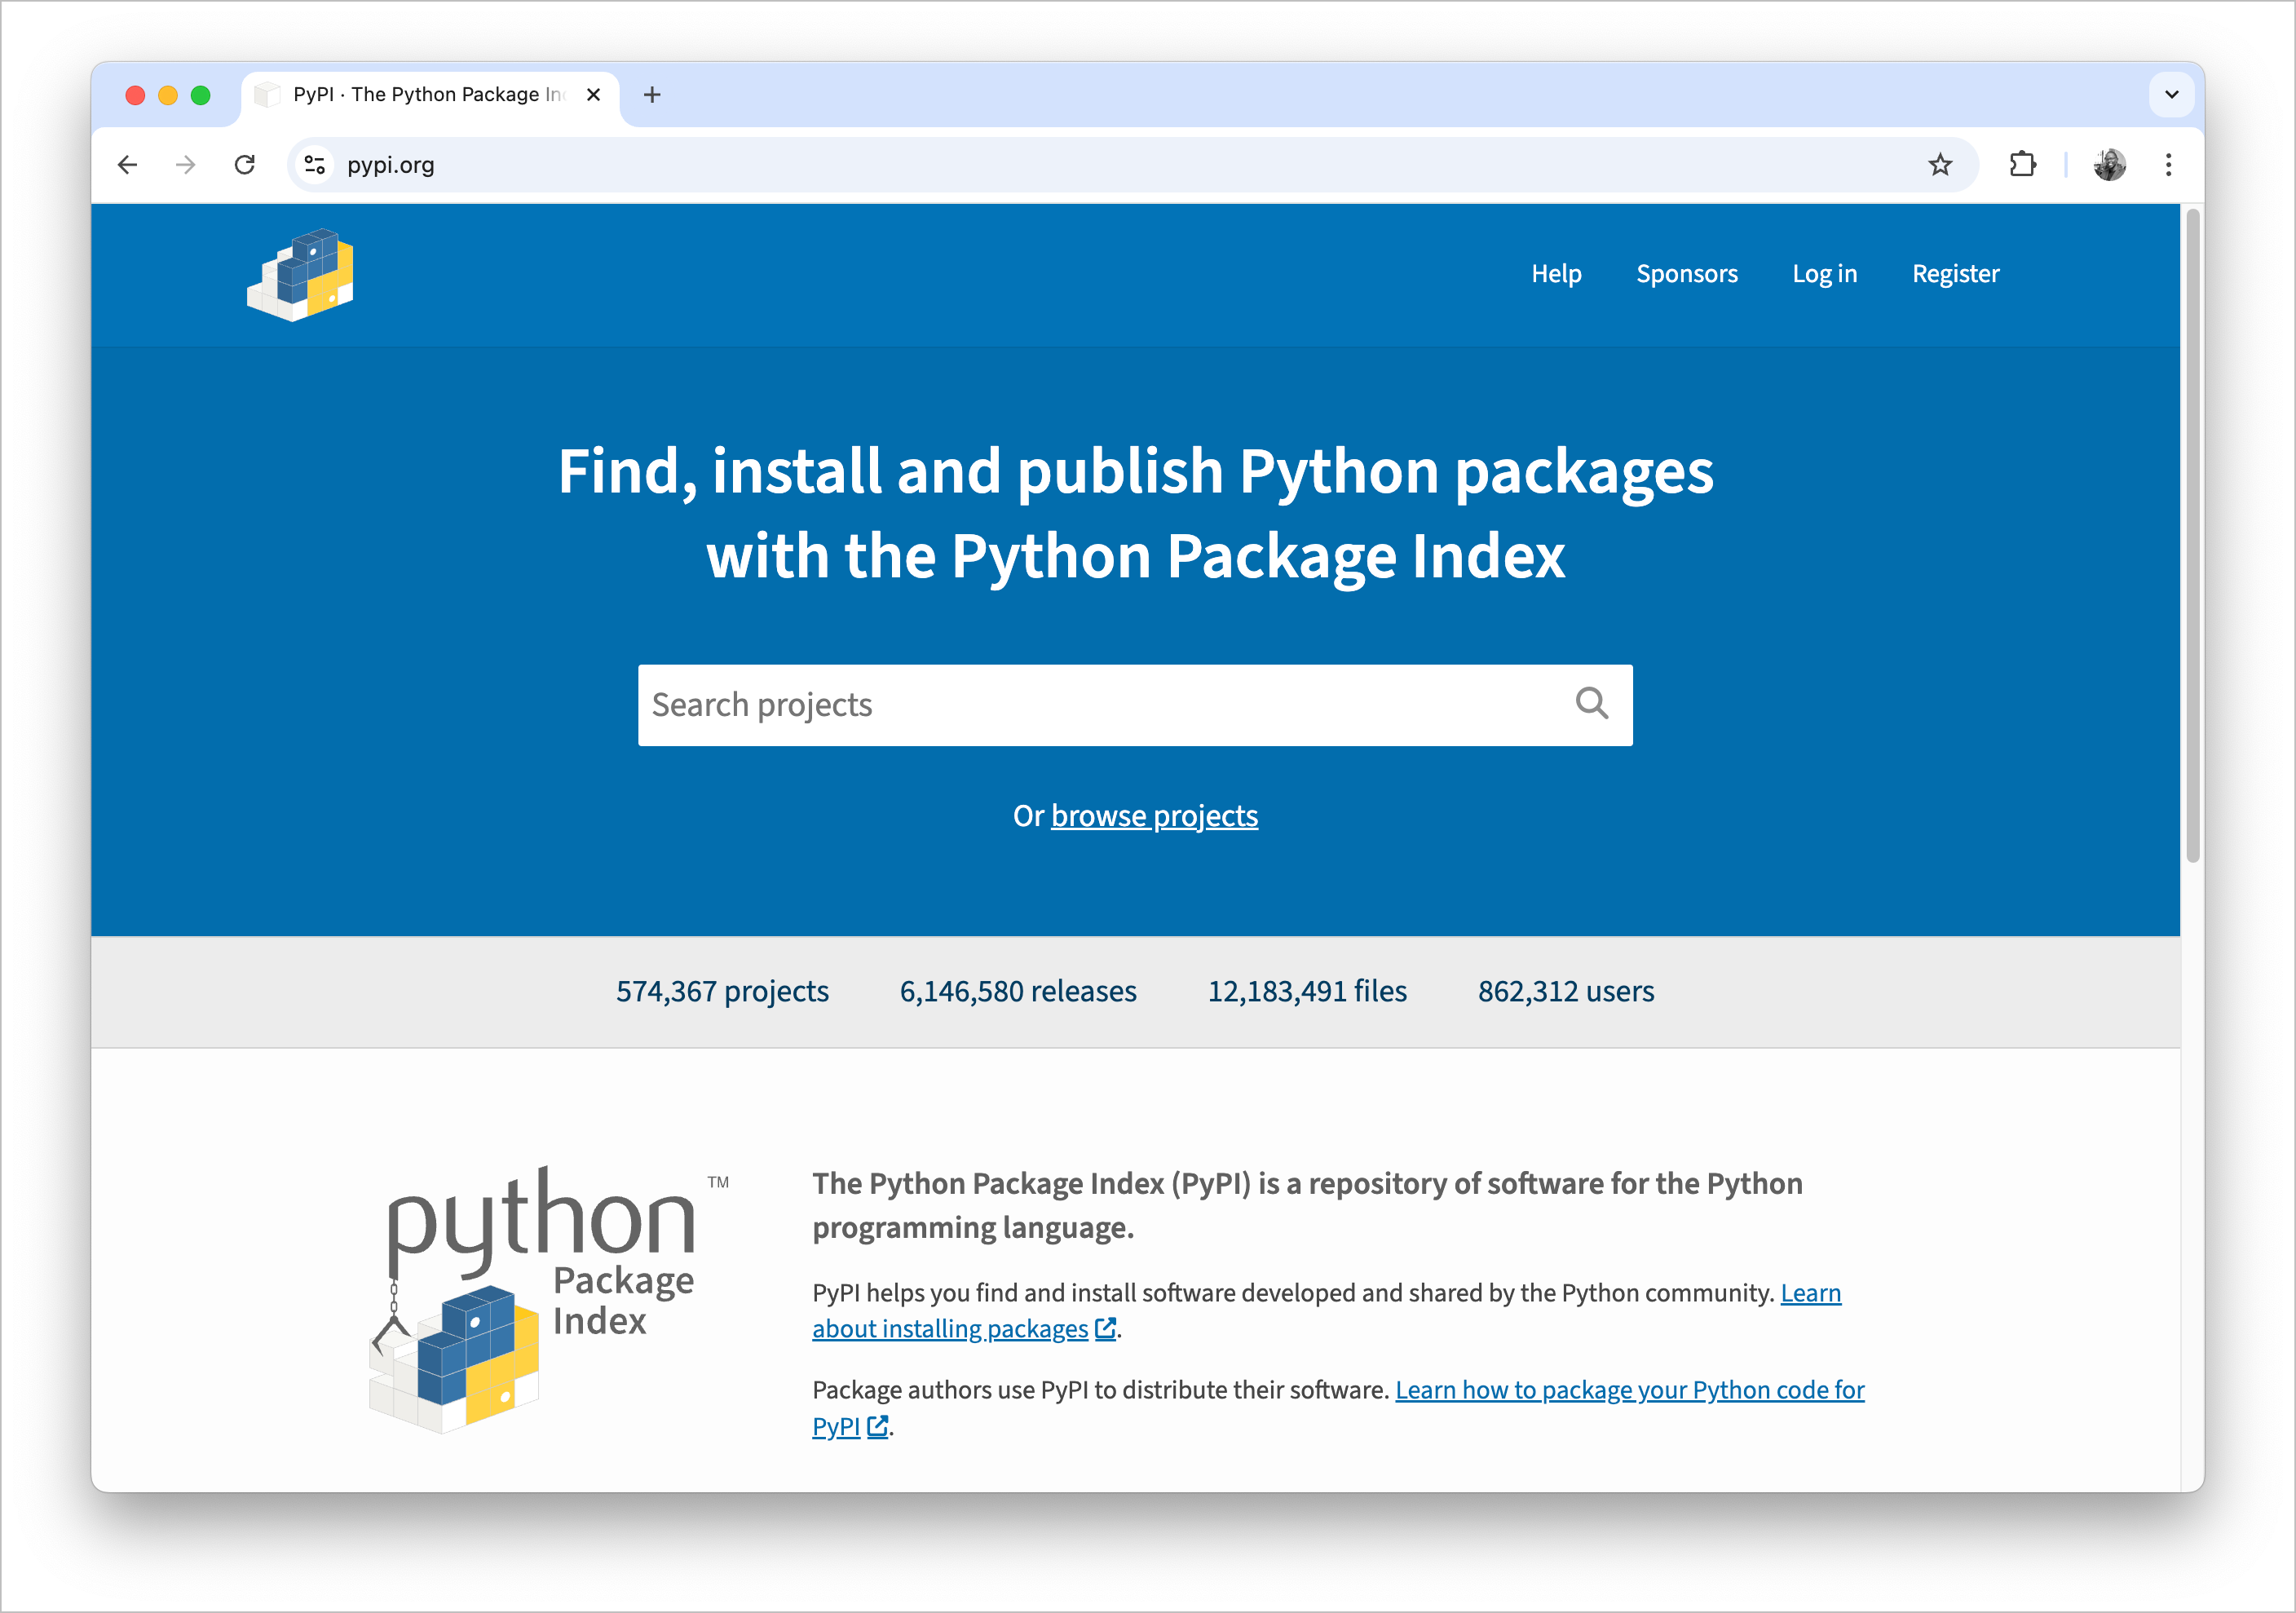Open the browse projects link
This screenshot has height=1613, width=2296.
pyautogui.click(x=1154, y=816)
